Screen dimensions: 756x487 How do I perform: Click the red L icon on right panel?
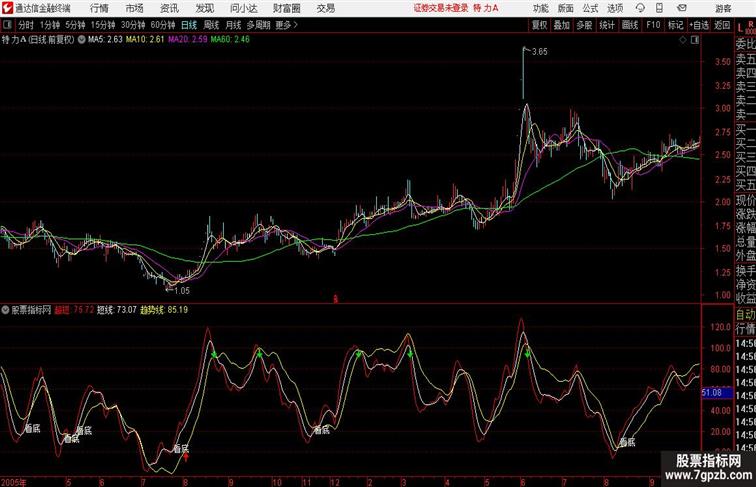(740, 28)
